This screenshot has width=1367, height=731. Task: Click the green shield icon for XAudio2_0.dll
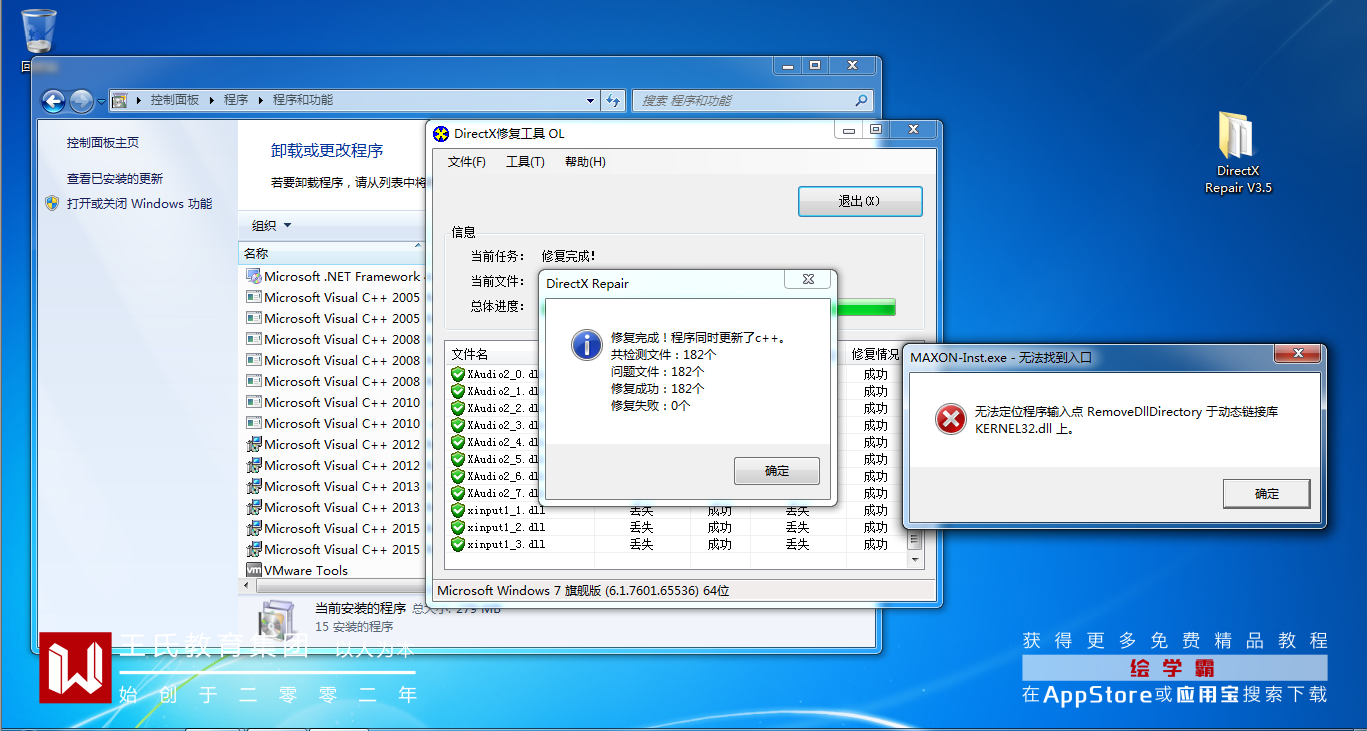[458, 374]
